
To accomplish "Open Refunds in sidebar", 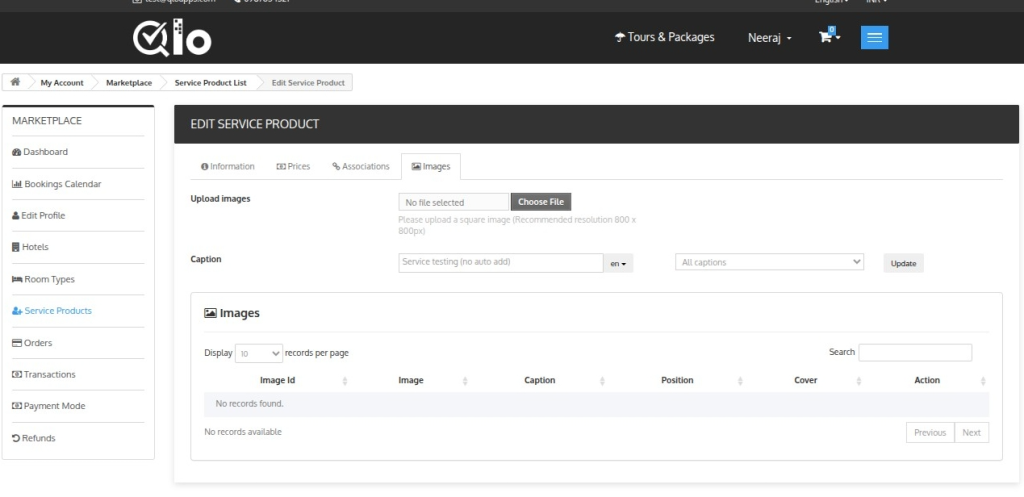I will (34, 438).
